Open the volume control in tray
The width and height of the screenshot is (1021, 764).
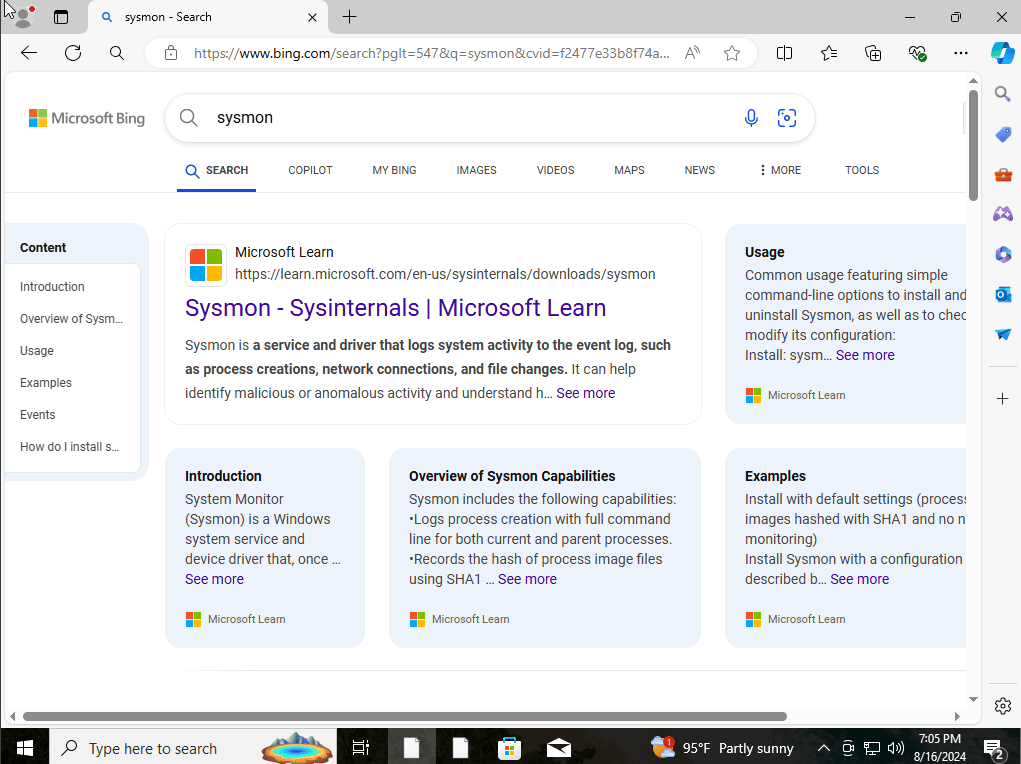point(896,748)
